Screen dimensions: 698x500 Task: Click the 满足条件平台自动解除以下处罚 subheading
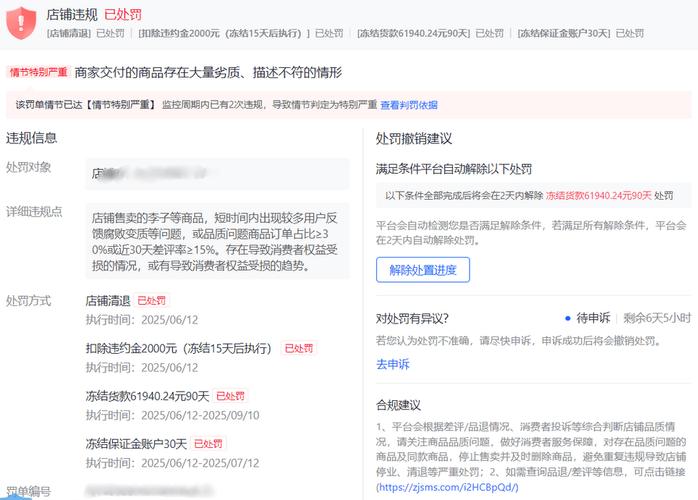pos(454,169)
